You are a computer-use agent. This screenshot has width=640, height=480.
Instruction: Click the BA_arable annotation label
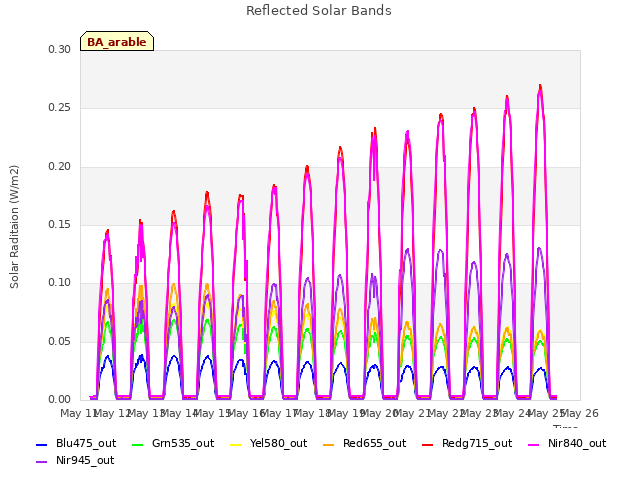(x=117, y=41)
